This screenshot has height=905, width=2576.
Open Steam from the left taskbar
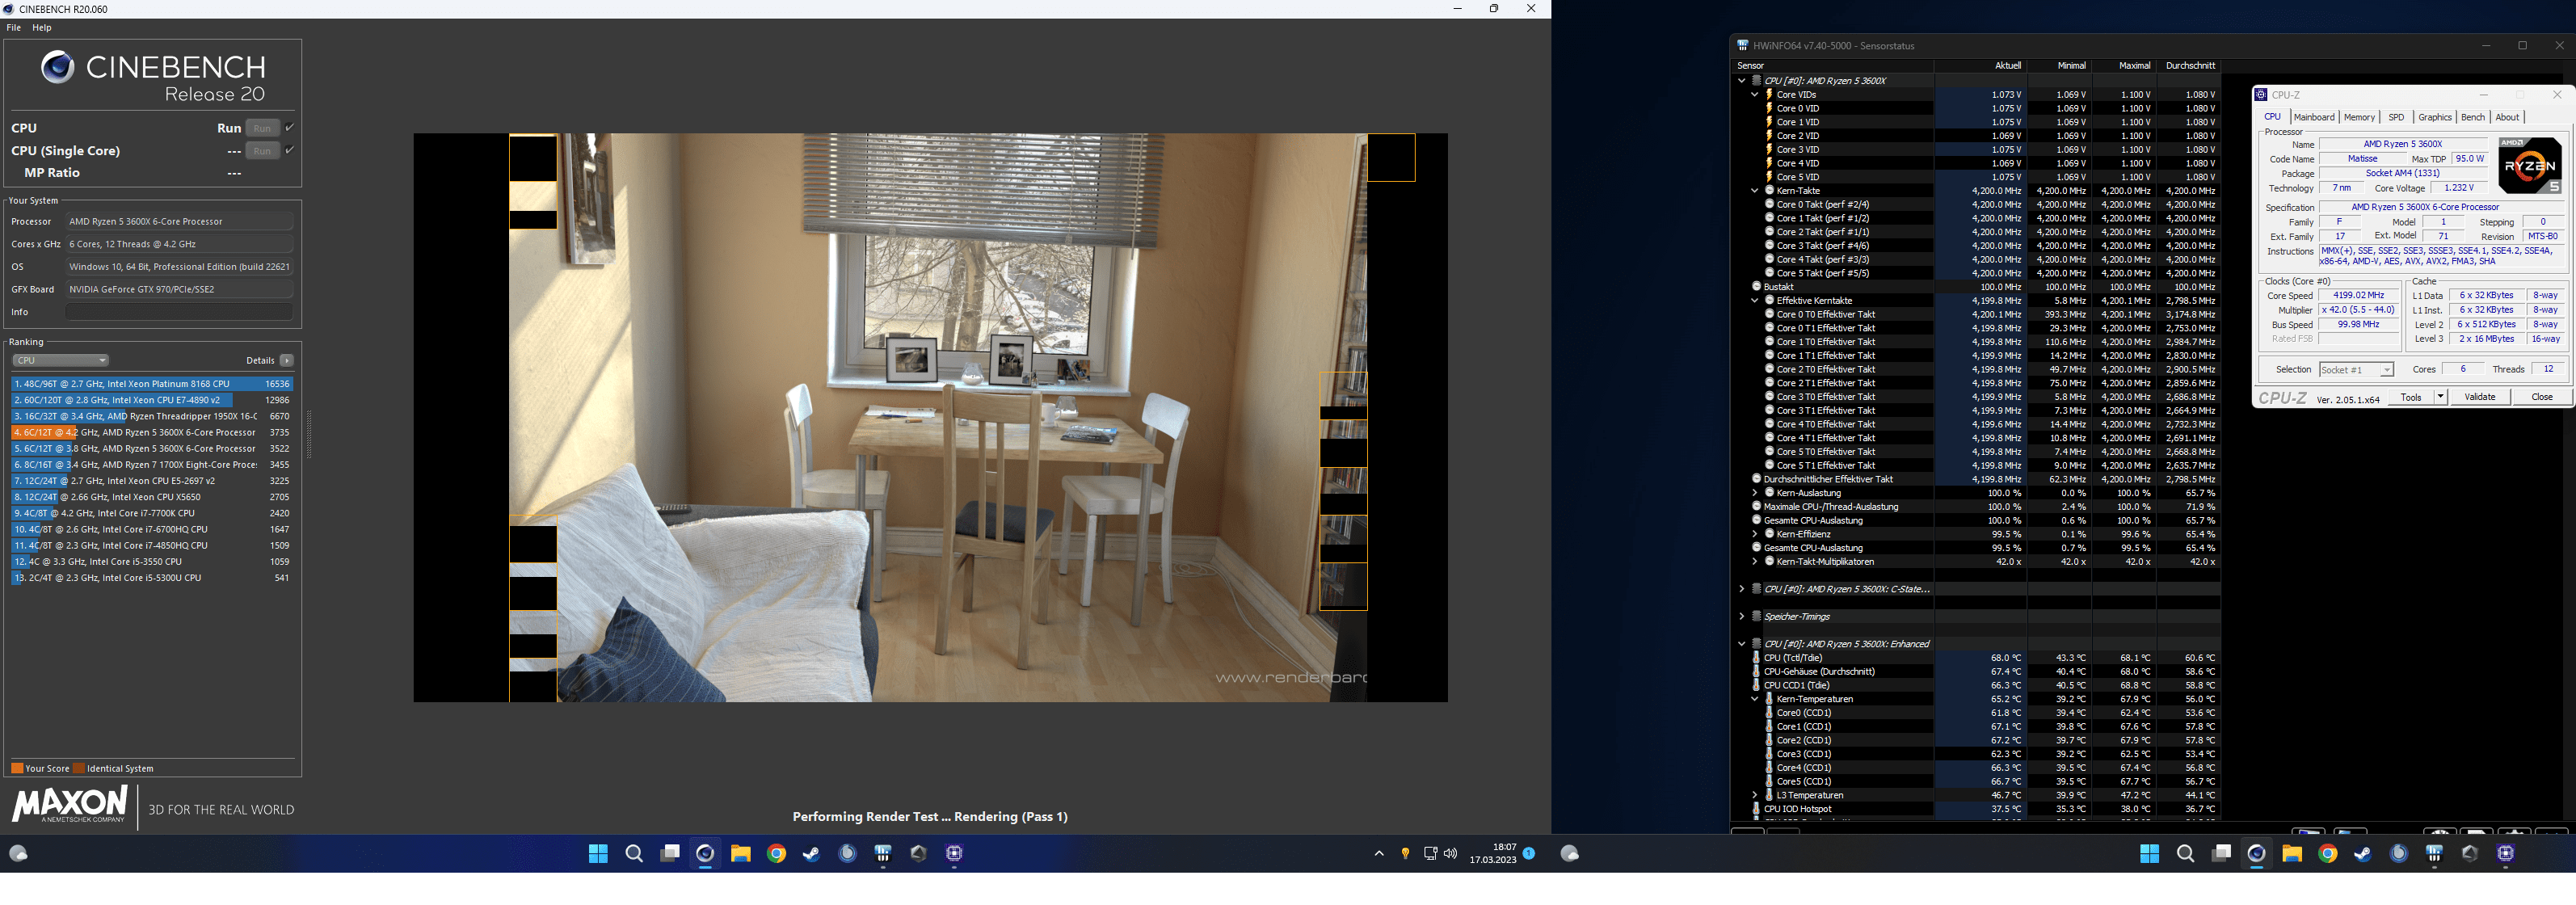click(812, 853)
